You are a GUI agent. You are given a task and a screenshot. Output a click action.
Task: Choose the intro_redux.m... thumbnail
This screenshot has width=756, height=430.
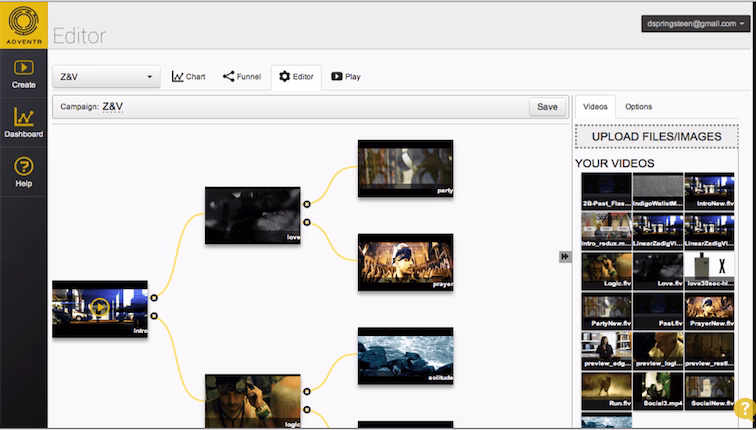click(607, 231)
